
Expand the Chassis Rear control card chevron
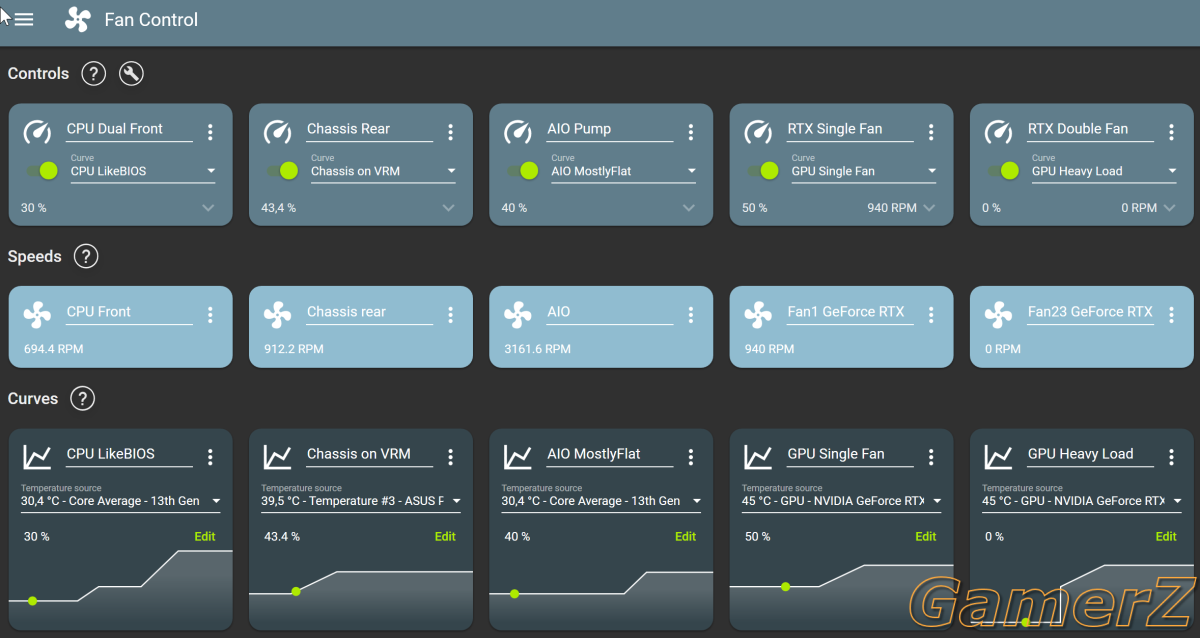[x=448, y=208]
